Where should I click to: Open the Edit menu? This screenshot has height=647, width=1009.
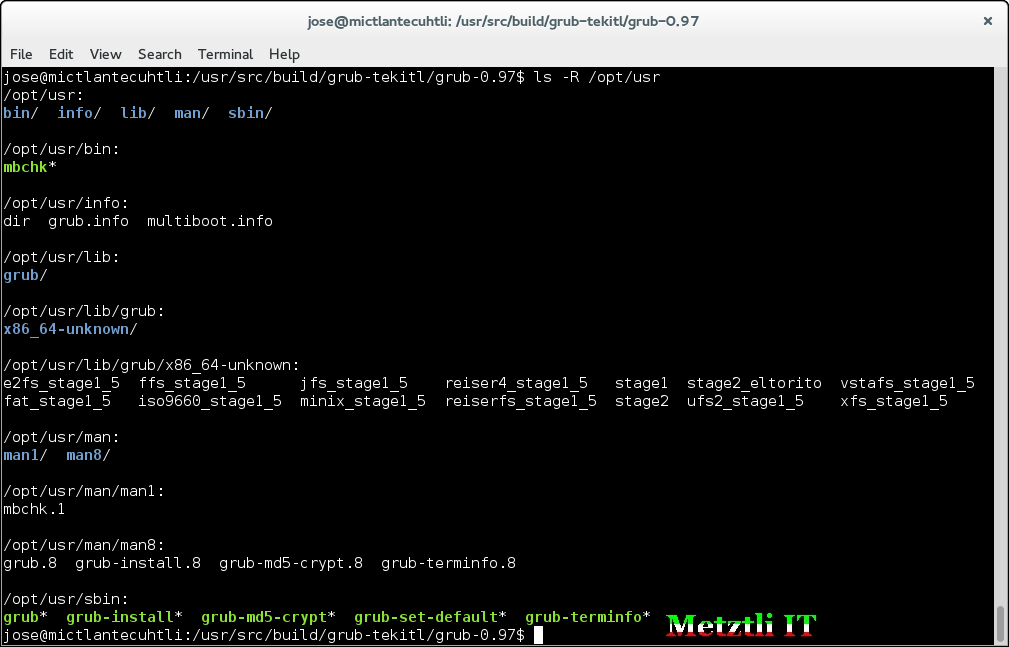click(x=61, y=54)
